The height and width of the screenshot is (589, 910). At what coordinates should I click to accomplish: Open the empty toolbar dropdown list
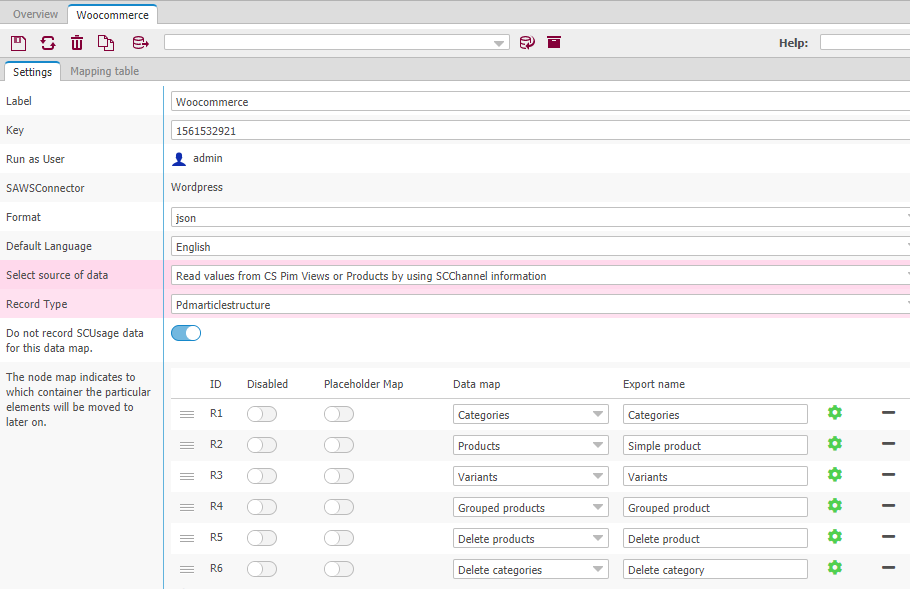337,42
